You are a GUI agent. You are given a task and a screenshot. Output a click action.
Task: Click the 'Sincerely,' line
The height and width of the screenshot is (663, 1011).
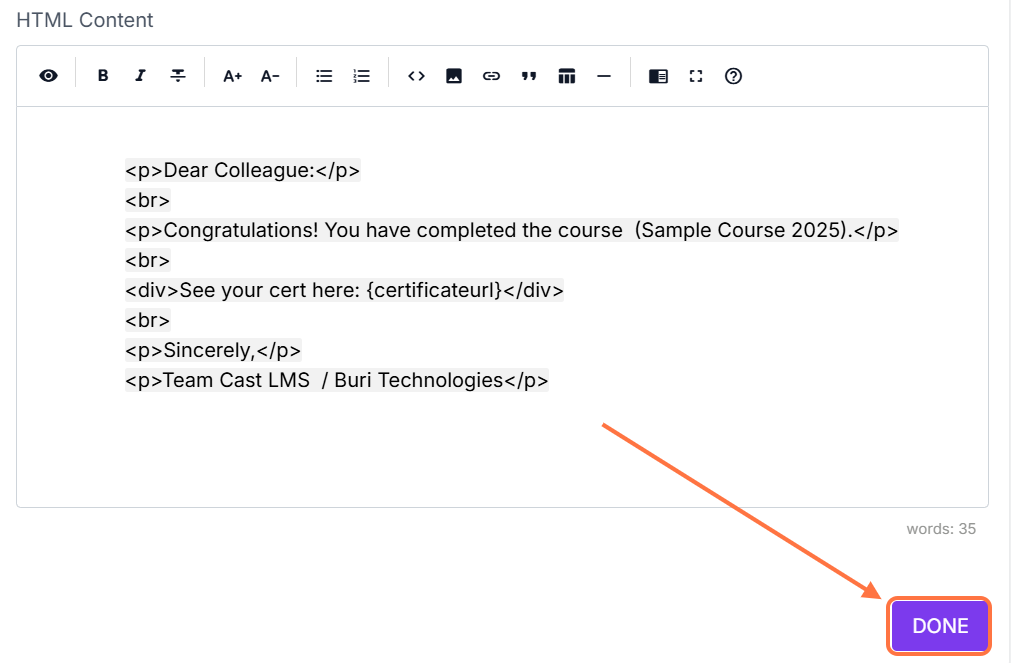click(x=213, y=350)
